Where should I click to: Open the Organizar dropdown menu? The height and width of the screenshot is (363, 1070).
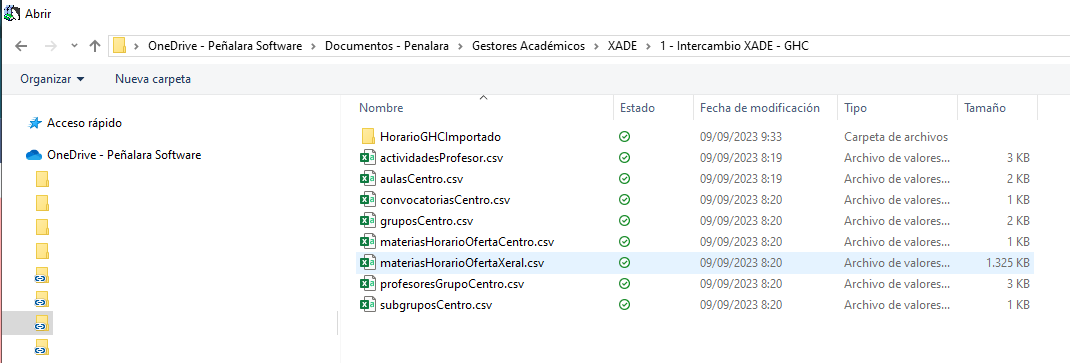(53, 79)
